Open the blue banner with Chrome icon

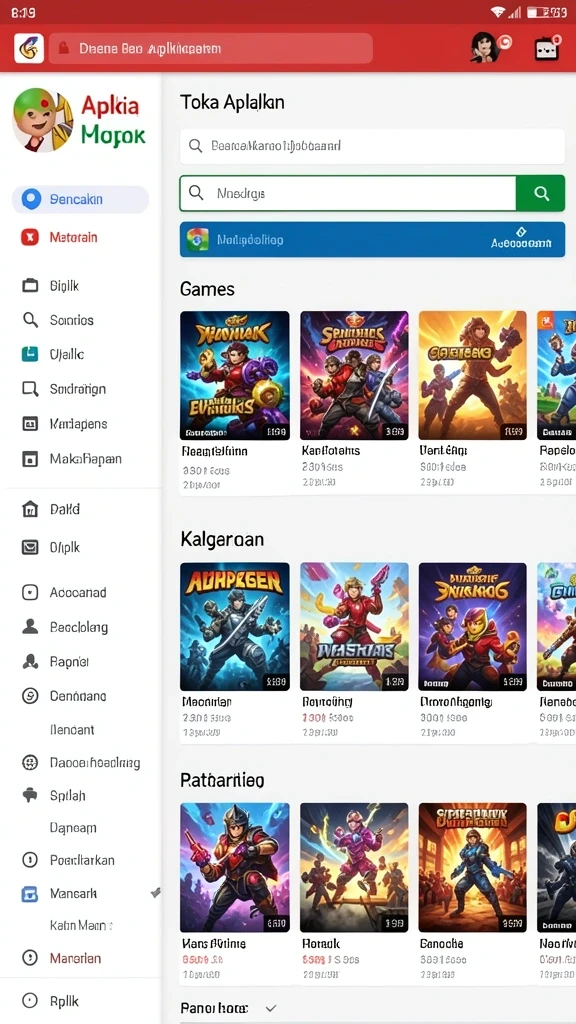pos(372,240)
